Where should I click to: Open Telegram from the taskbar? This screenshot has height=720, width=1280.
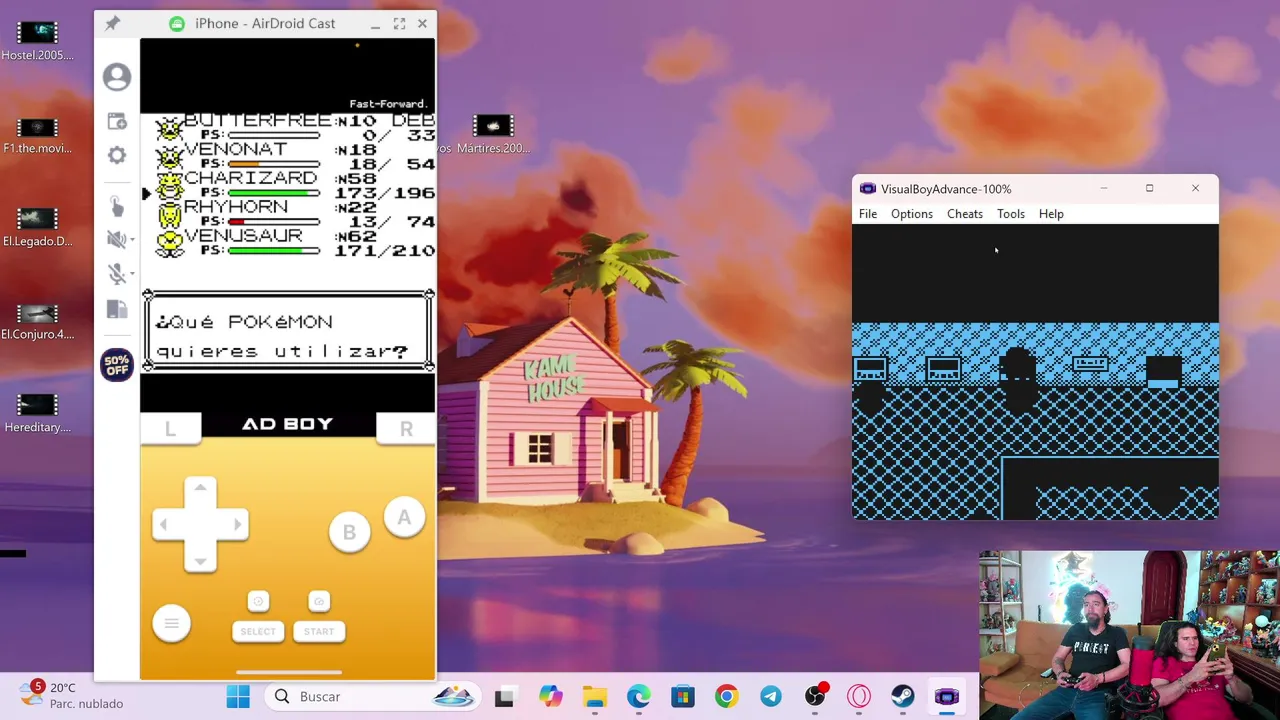[x=771, y=697]
